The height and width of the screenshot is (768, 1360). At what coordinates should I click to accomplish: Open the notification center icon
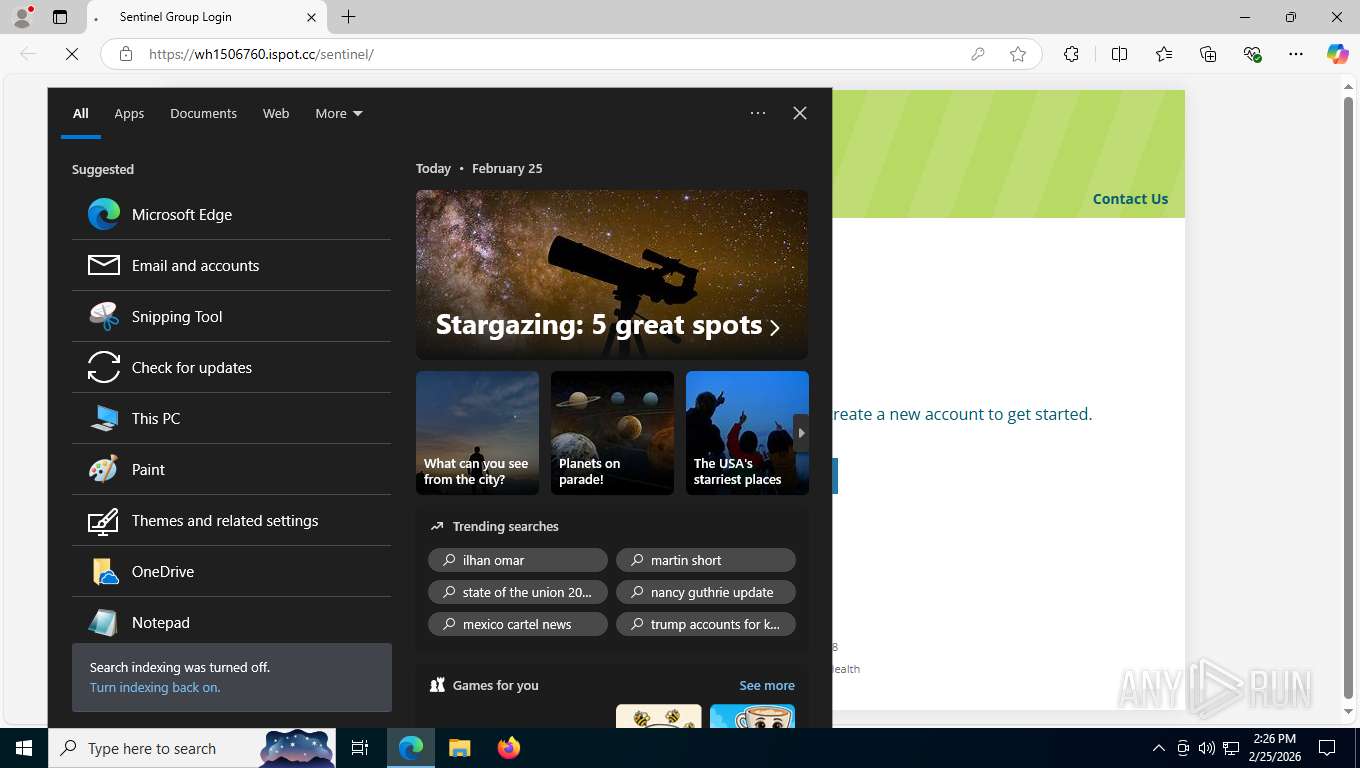point(1327,748)
